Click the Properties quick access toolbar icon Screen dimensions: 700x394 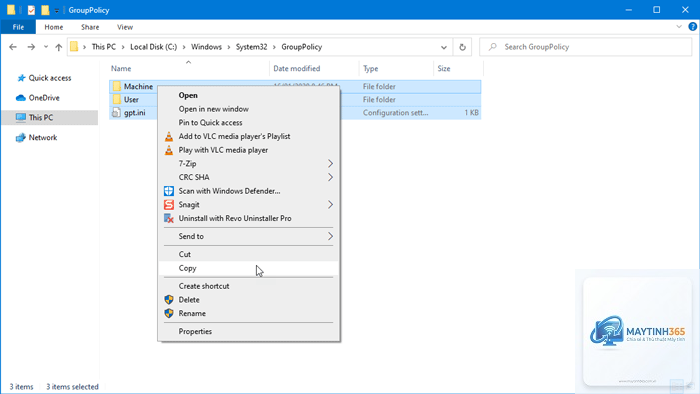click(x=31, y=10)
